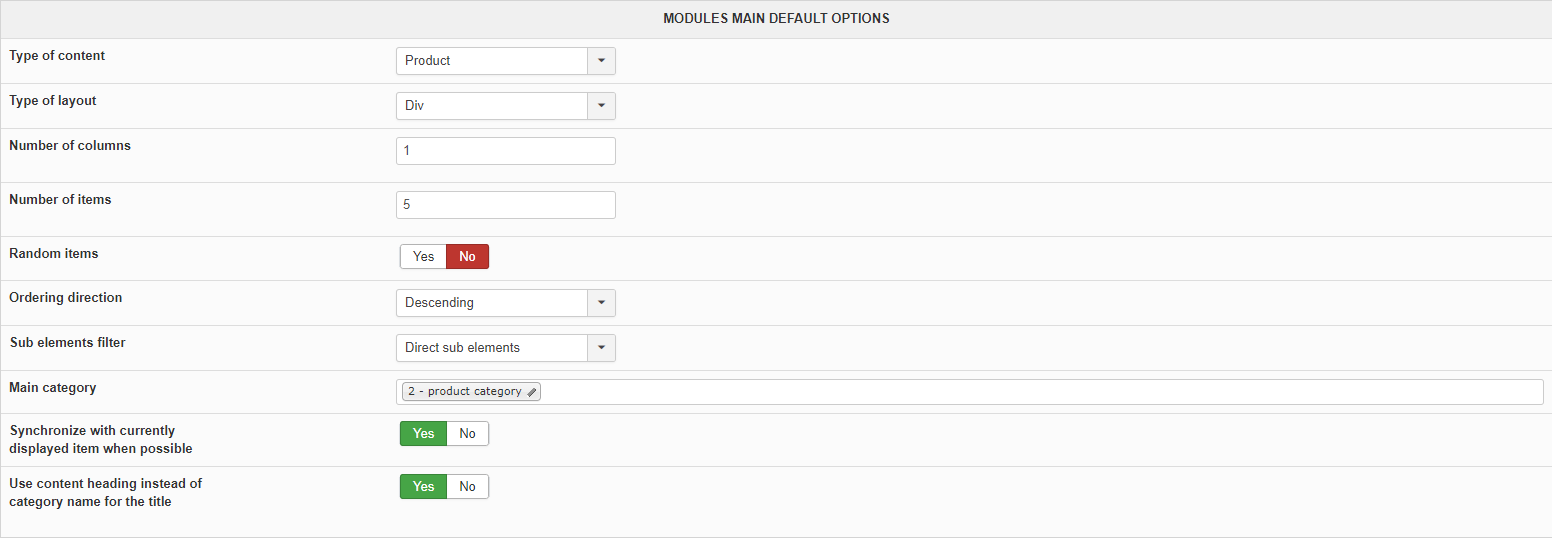The height and width of the screenshot is (541, 1552).
Task: Select No for Random items
Action: coord(467,257)
